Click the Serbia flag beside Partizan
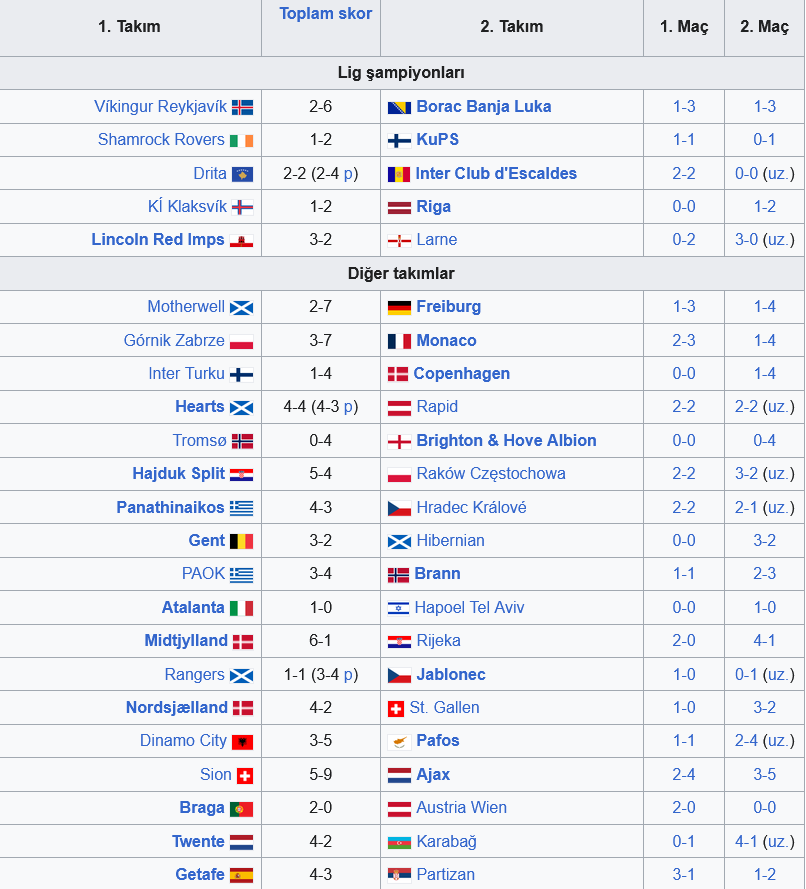This screenshot has width=806, height=889. [399, 875]
